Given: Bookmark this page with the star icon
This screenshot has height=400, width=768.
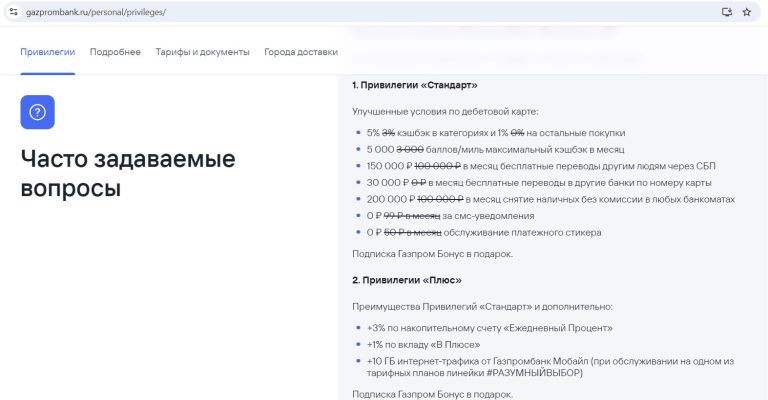Looking at the screenshot, I should (746, 12).
